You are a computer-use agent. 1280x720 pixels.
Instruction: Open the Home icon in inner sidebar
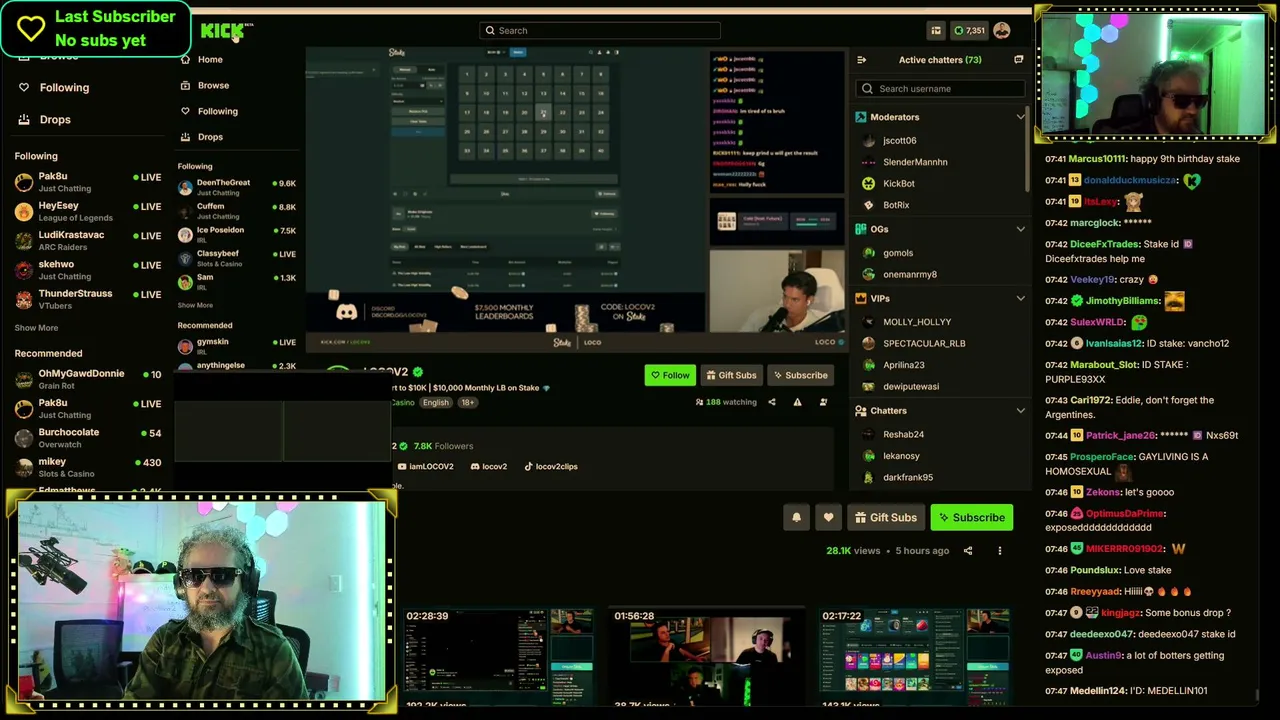tap(185, 59)
